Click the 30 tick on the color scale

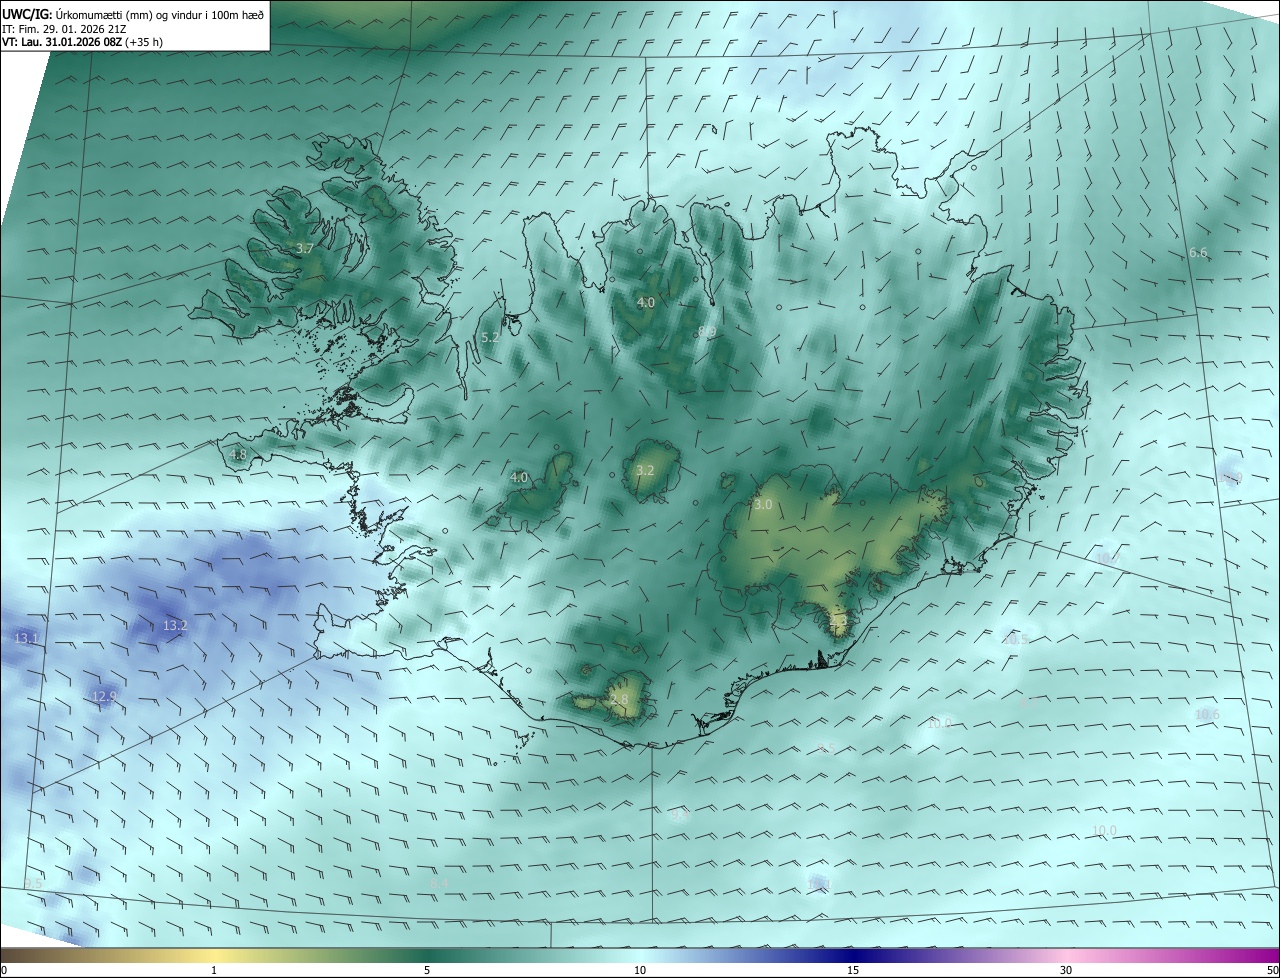pos(1066,970)
